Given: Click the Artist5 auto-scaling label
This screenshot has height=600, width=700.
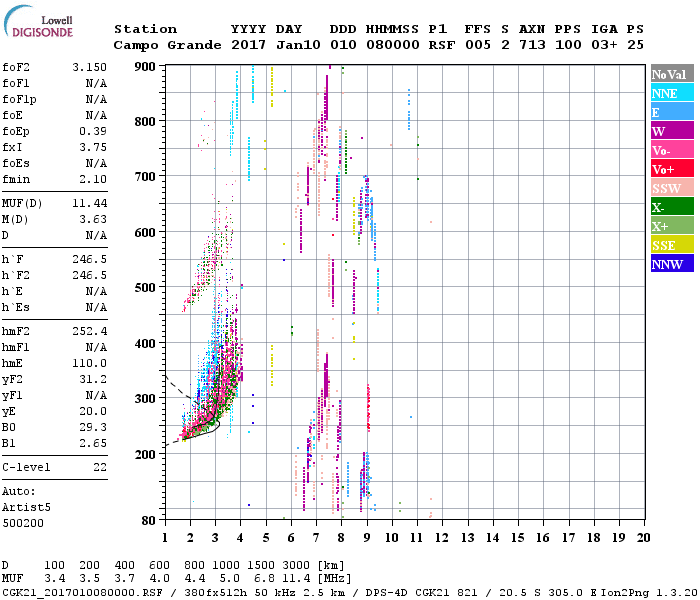Looking at the screenshot, I should (x=26, y=508).
